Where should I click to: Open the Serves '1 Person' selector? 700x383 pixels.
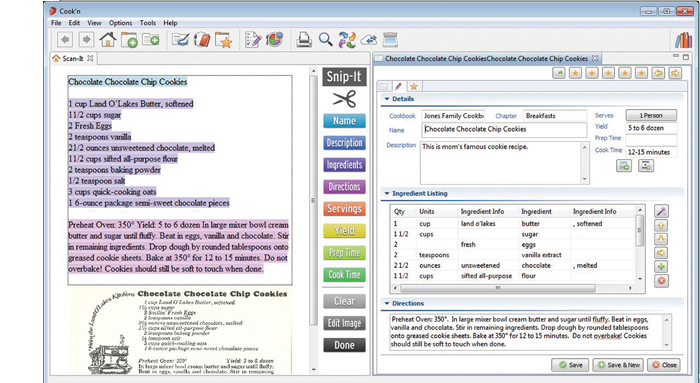pos(651,115)
